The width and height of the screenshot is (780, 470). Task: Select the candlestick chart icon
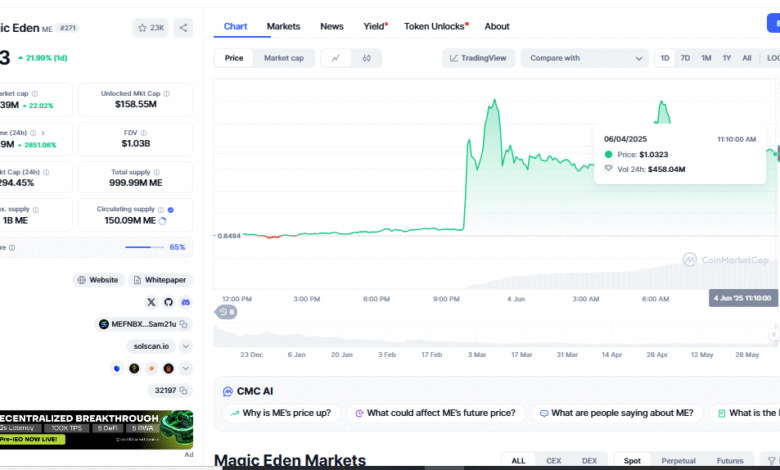click(x=367, y=58)
